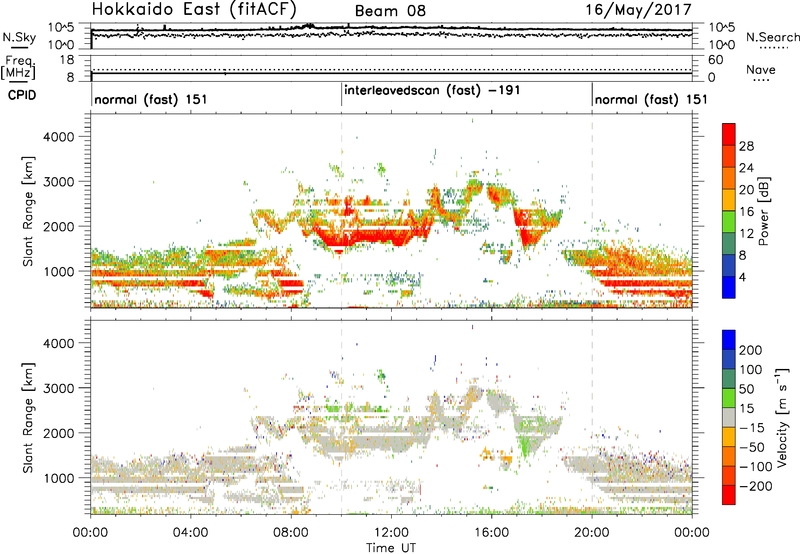Click the 'Power [dB]' color bar title
The width and height of the screenshot is (800, 554).
click(763, 211)
